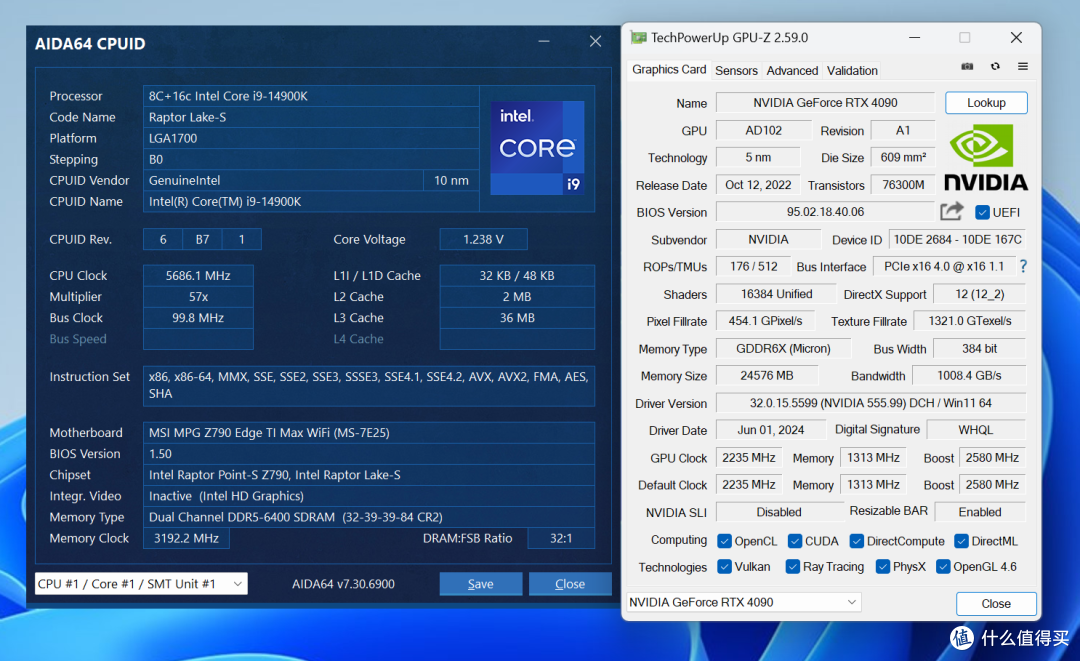
Task: Switch to the Advanced tab
Action: click(x=792, y=70)
